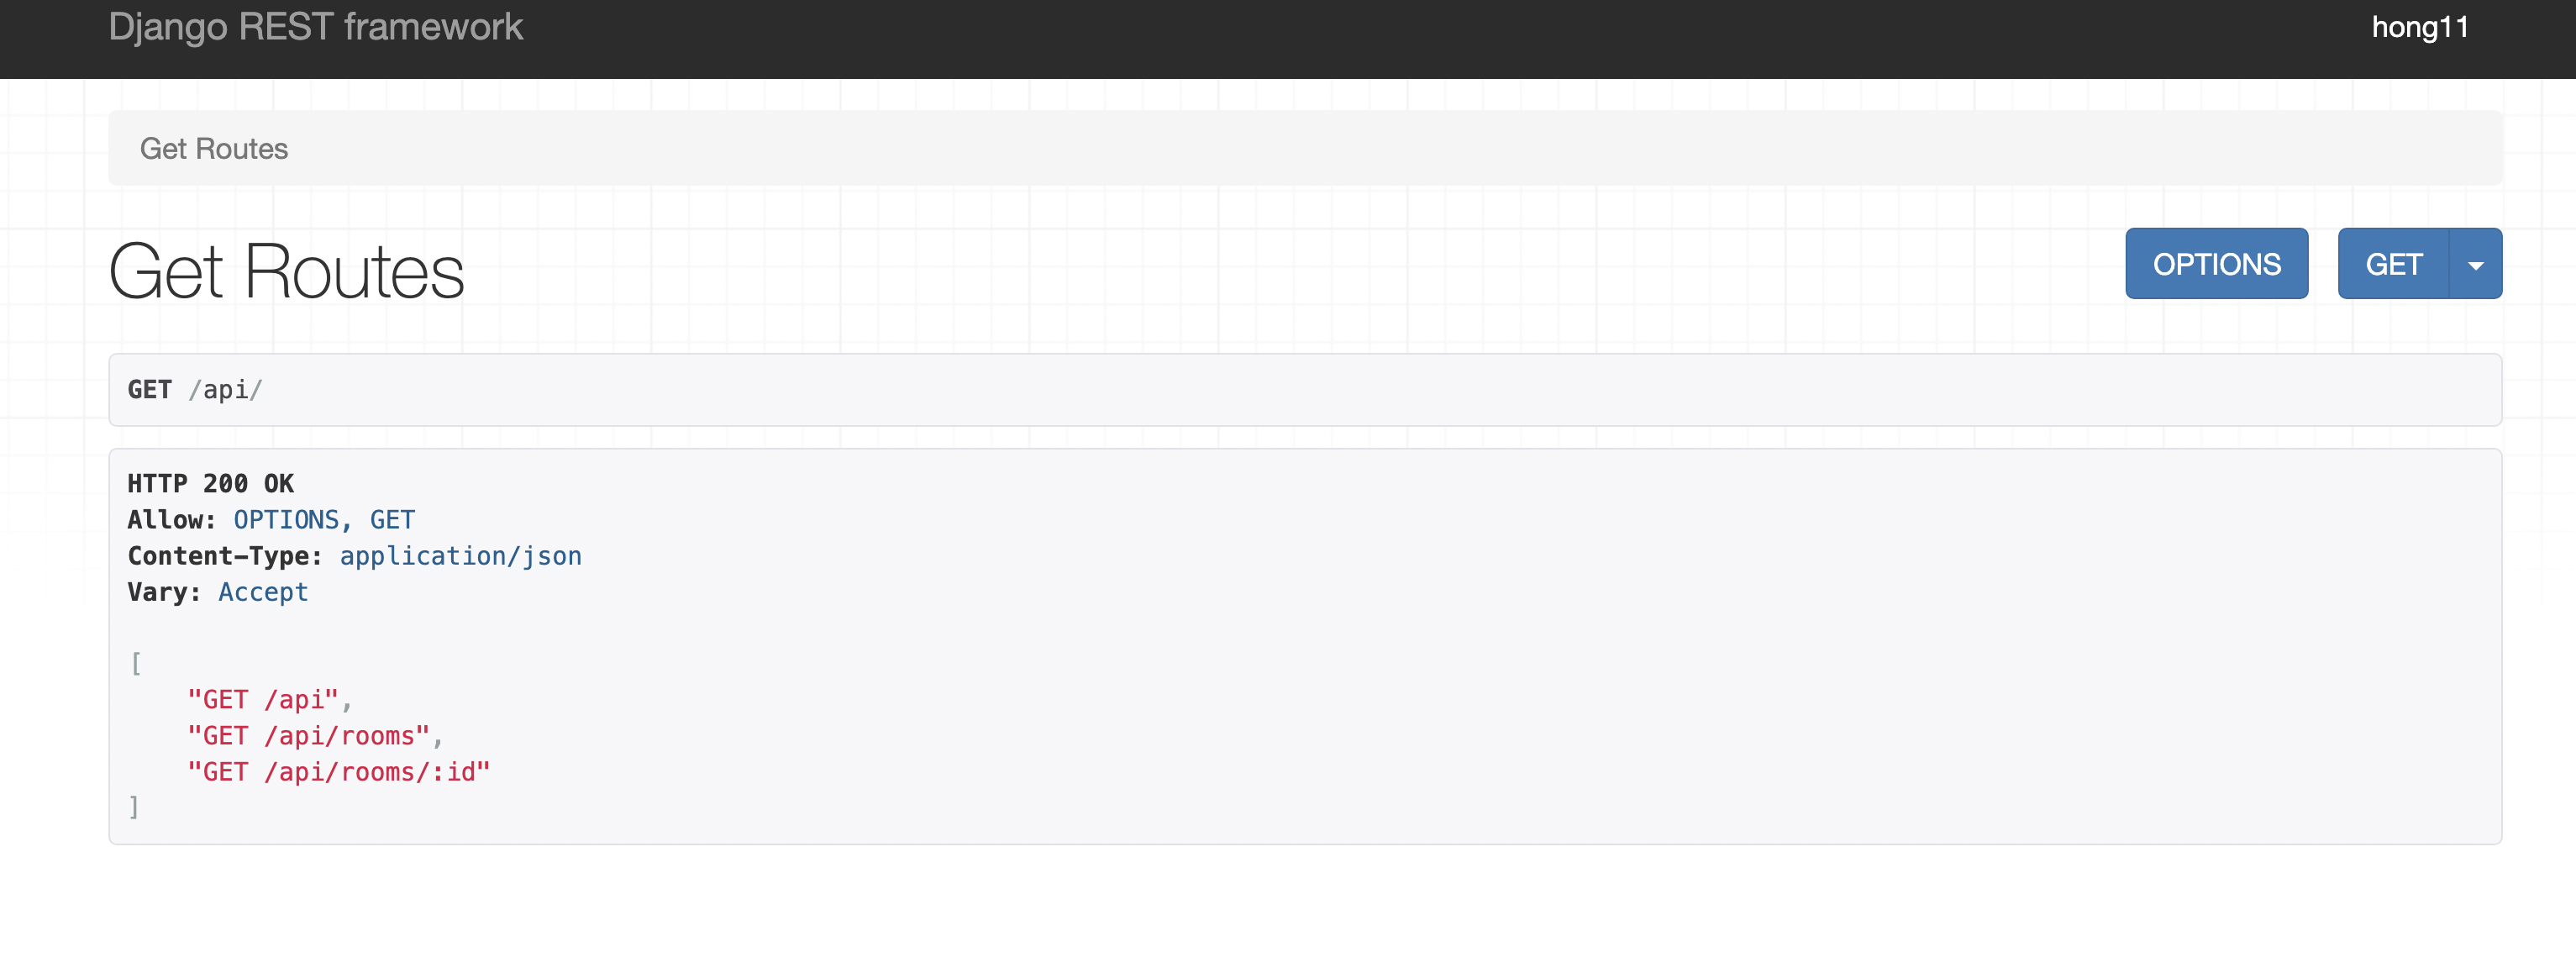Click the blue GET button

pyautogui.click(x=2393, y=264)
